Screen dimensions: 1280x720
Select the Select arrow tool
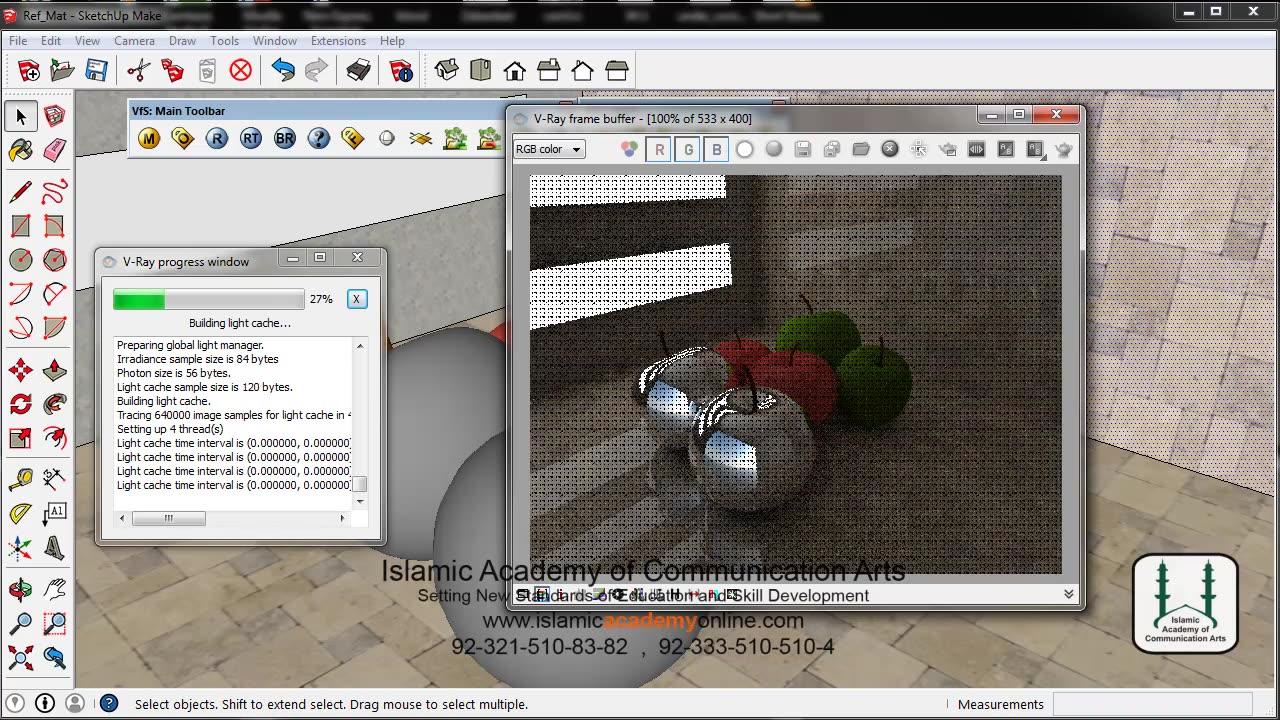(x=21, y=116)
